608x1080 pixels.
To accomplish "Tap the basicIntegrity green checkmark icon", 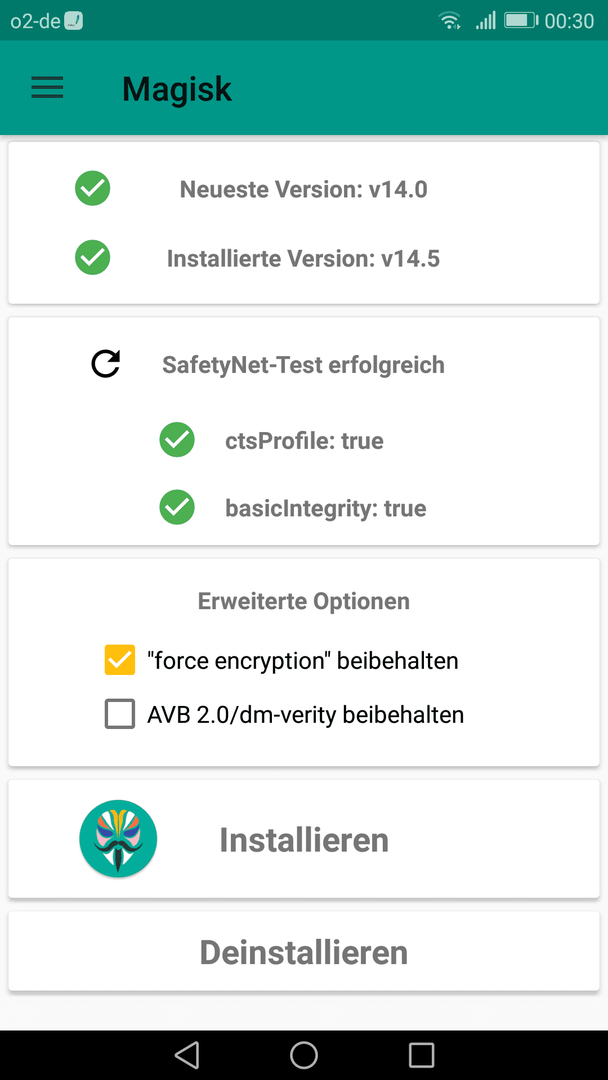I will [177, 508].
